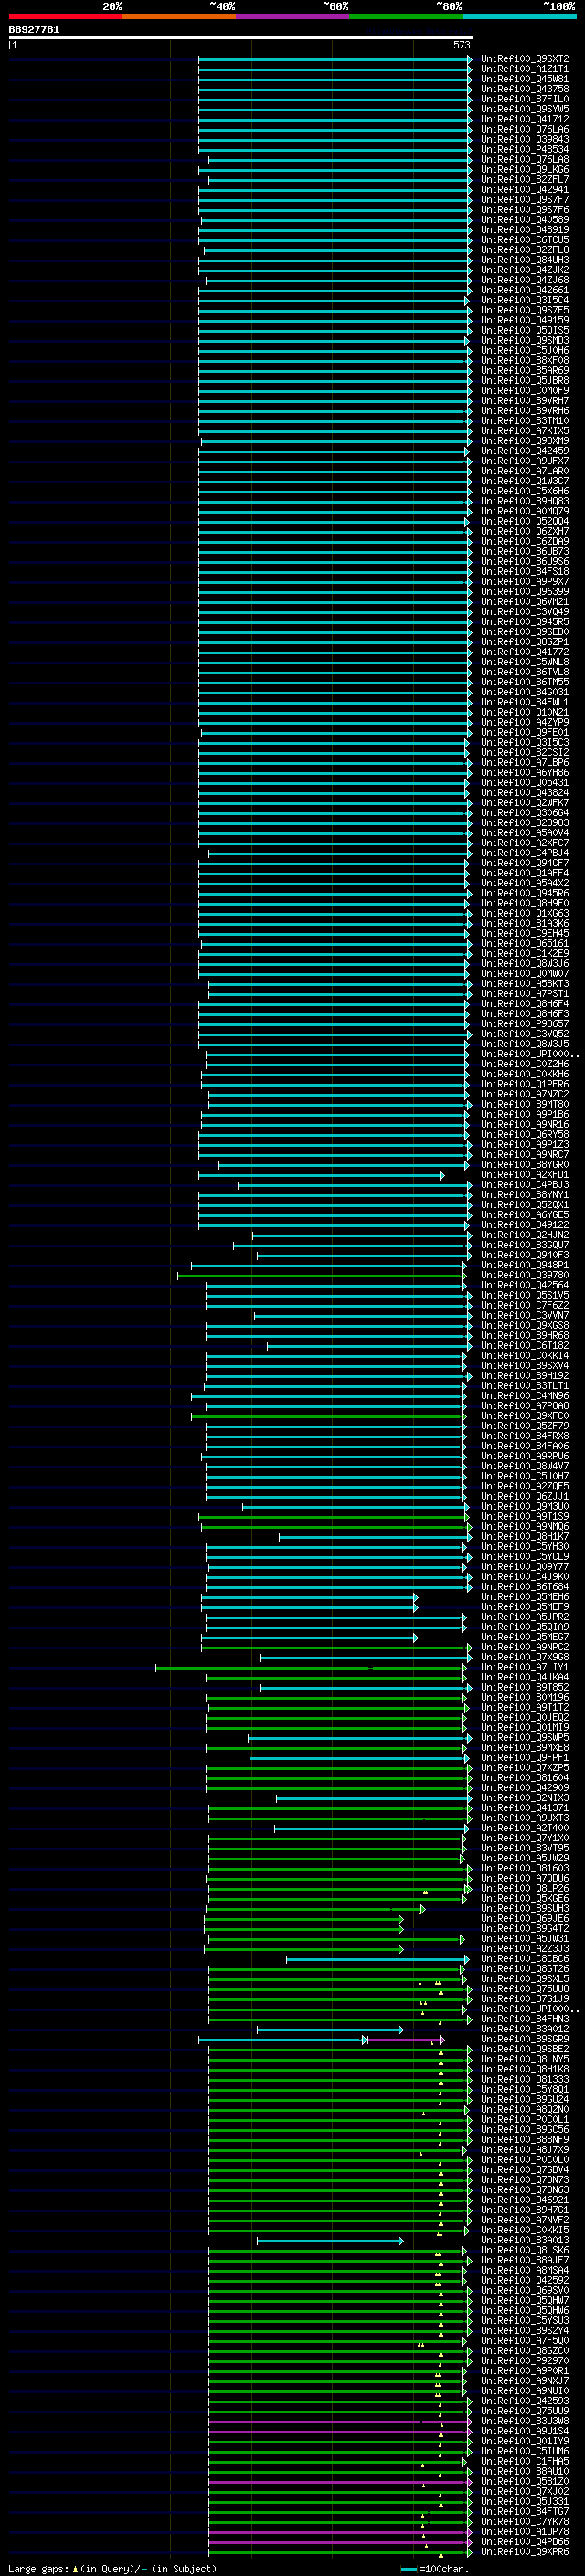Select the UniRef100_A1DP78 hit label
This screenshot has width=585, height=2576.
click(525, 2531)
